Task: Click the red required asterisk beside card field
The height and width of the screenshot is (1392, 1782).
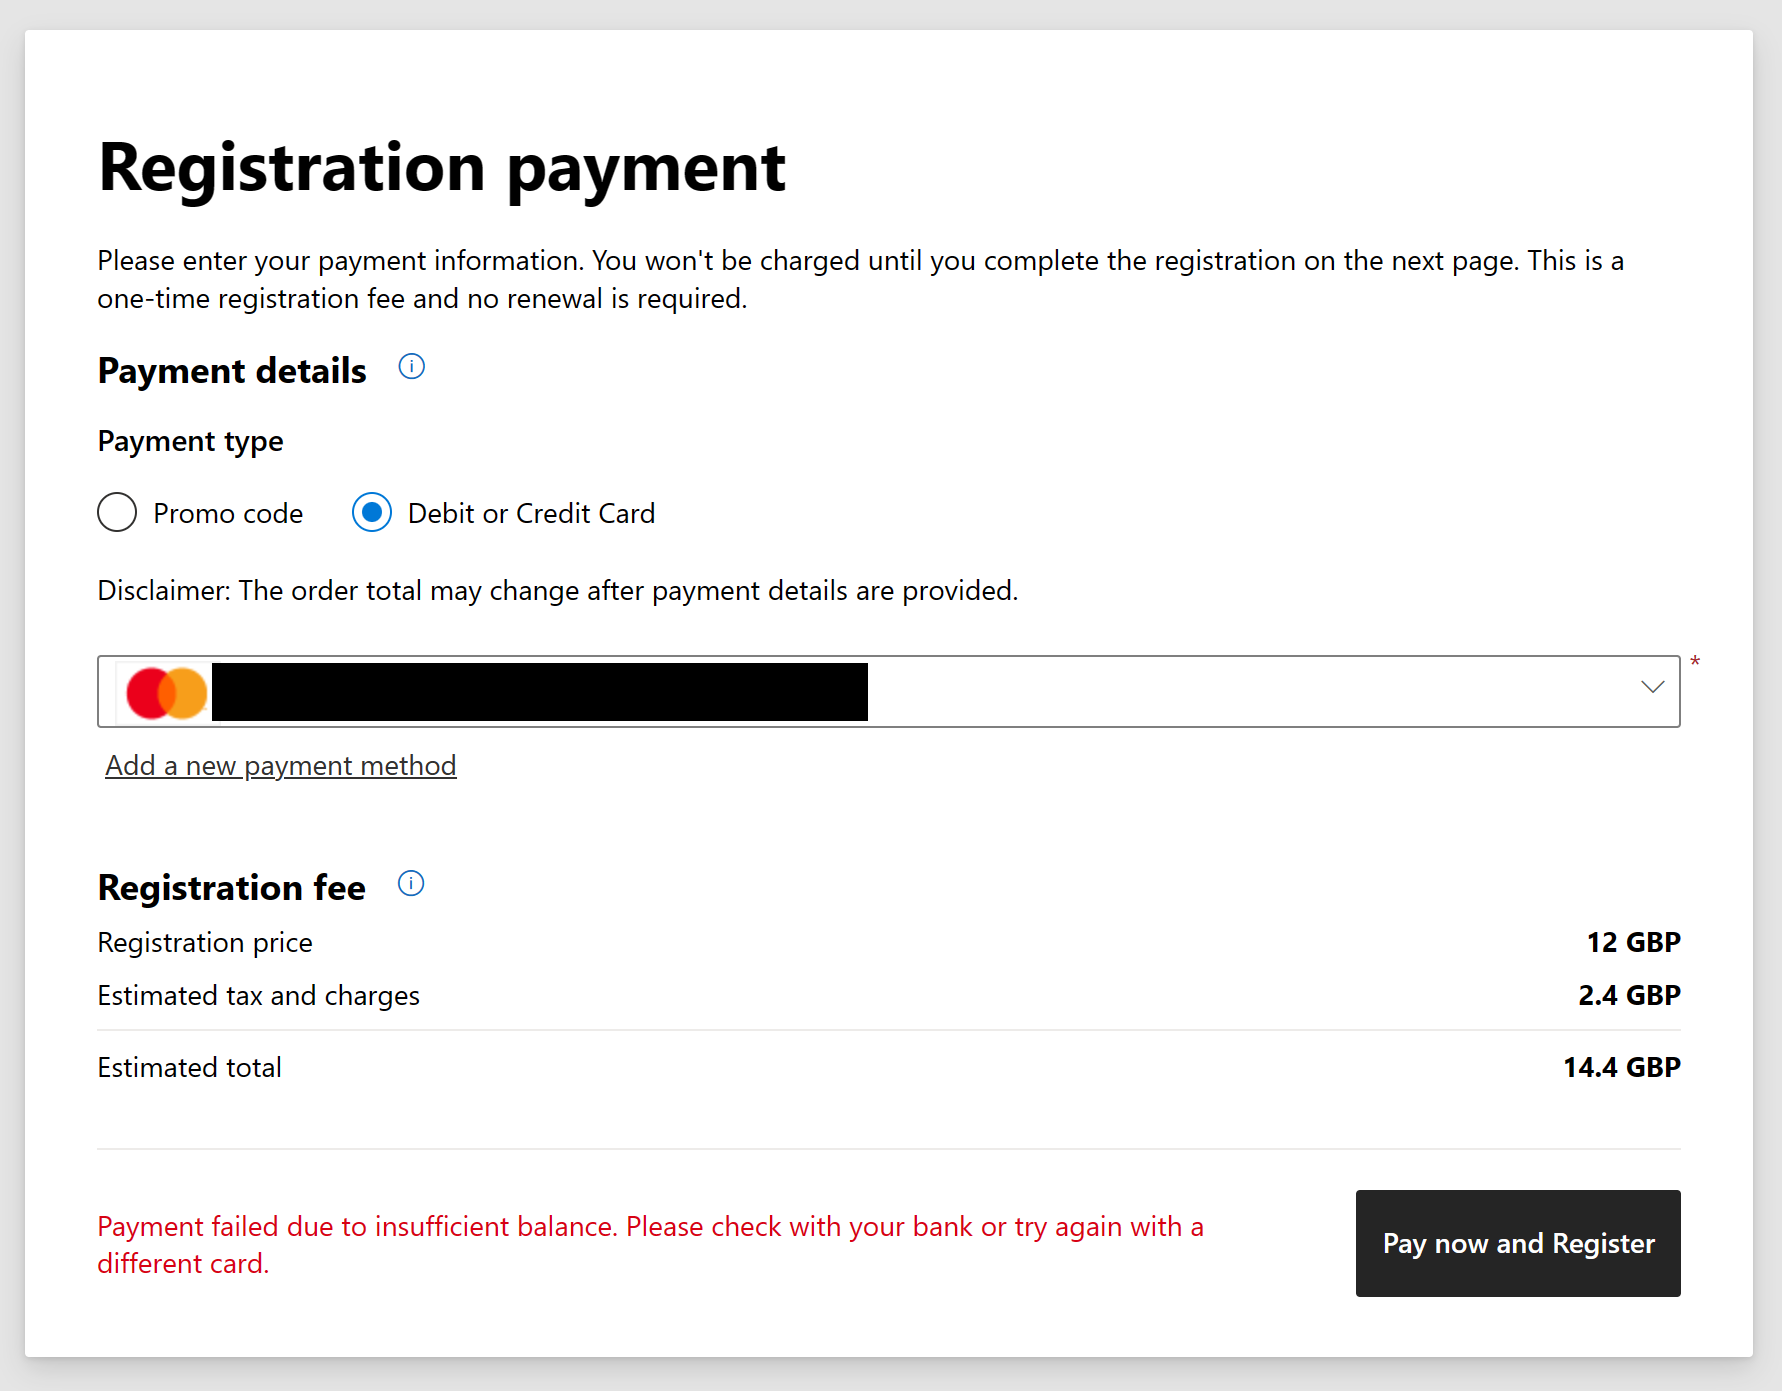Action: [1695, 662]
